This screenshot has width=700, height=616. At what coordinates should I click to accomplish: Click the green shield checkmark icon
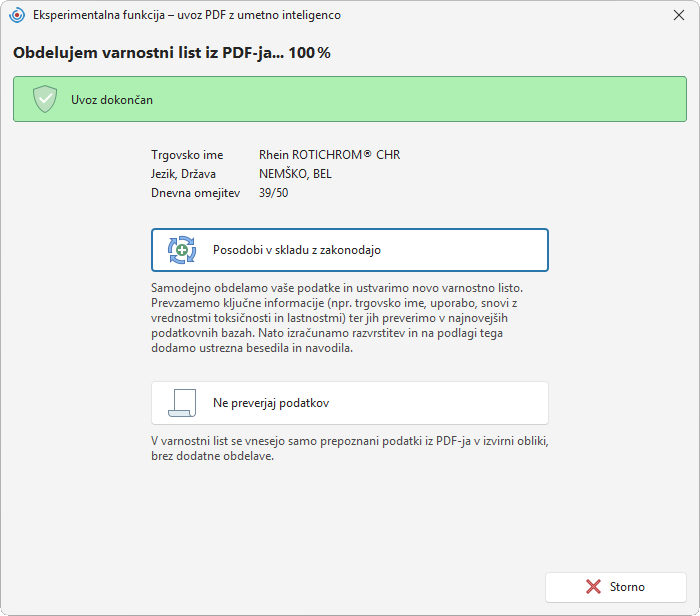45,99
